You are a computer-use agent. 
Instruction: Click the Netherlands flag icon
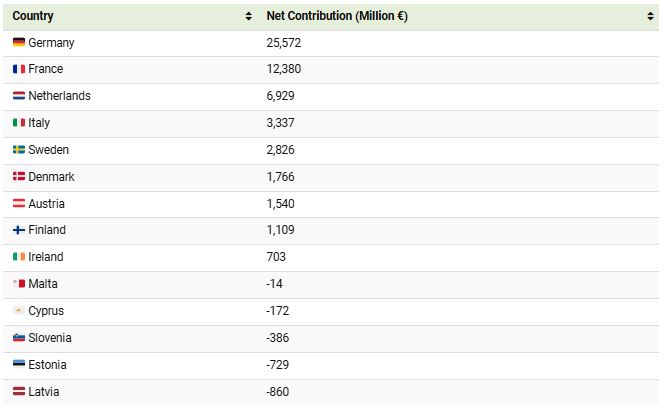click(x=19, y=96)
